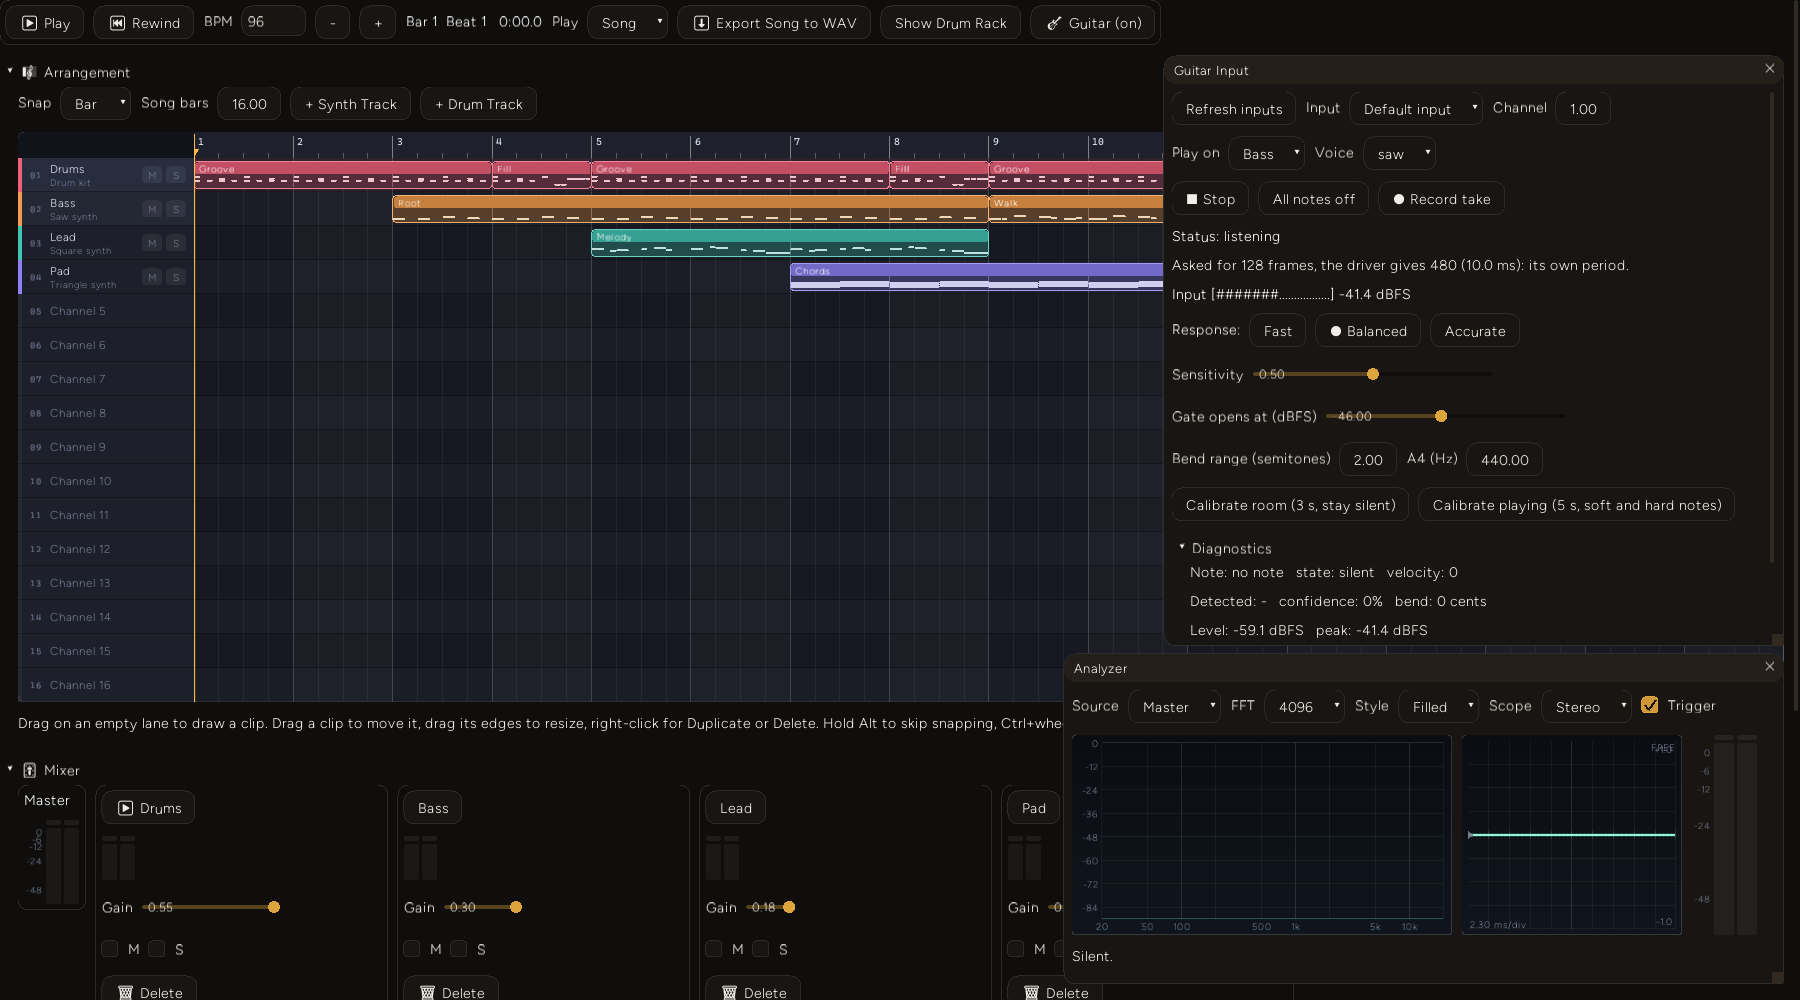Viewport: 1800px width, 1000px height.
Task: Click All notes off
Action: pos(1313,198)
